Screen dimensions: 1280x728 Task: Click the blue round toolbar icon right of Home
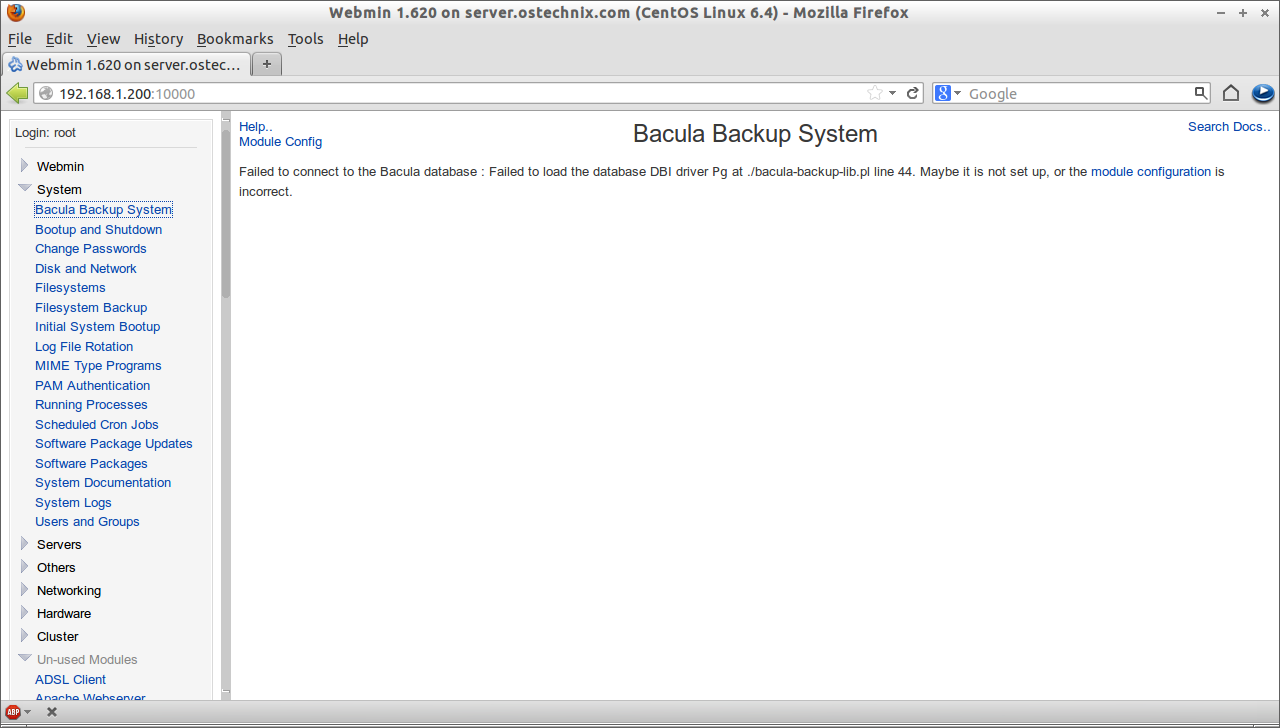1263,93
